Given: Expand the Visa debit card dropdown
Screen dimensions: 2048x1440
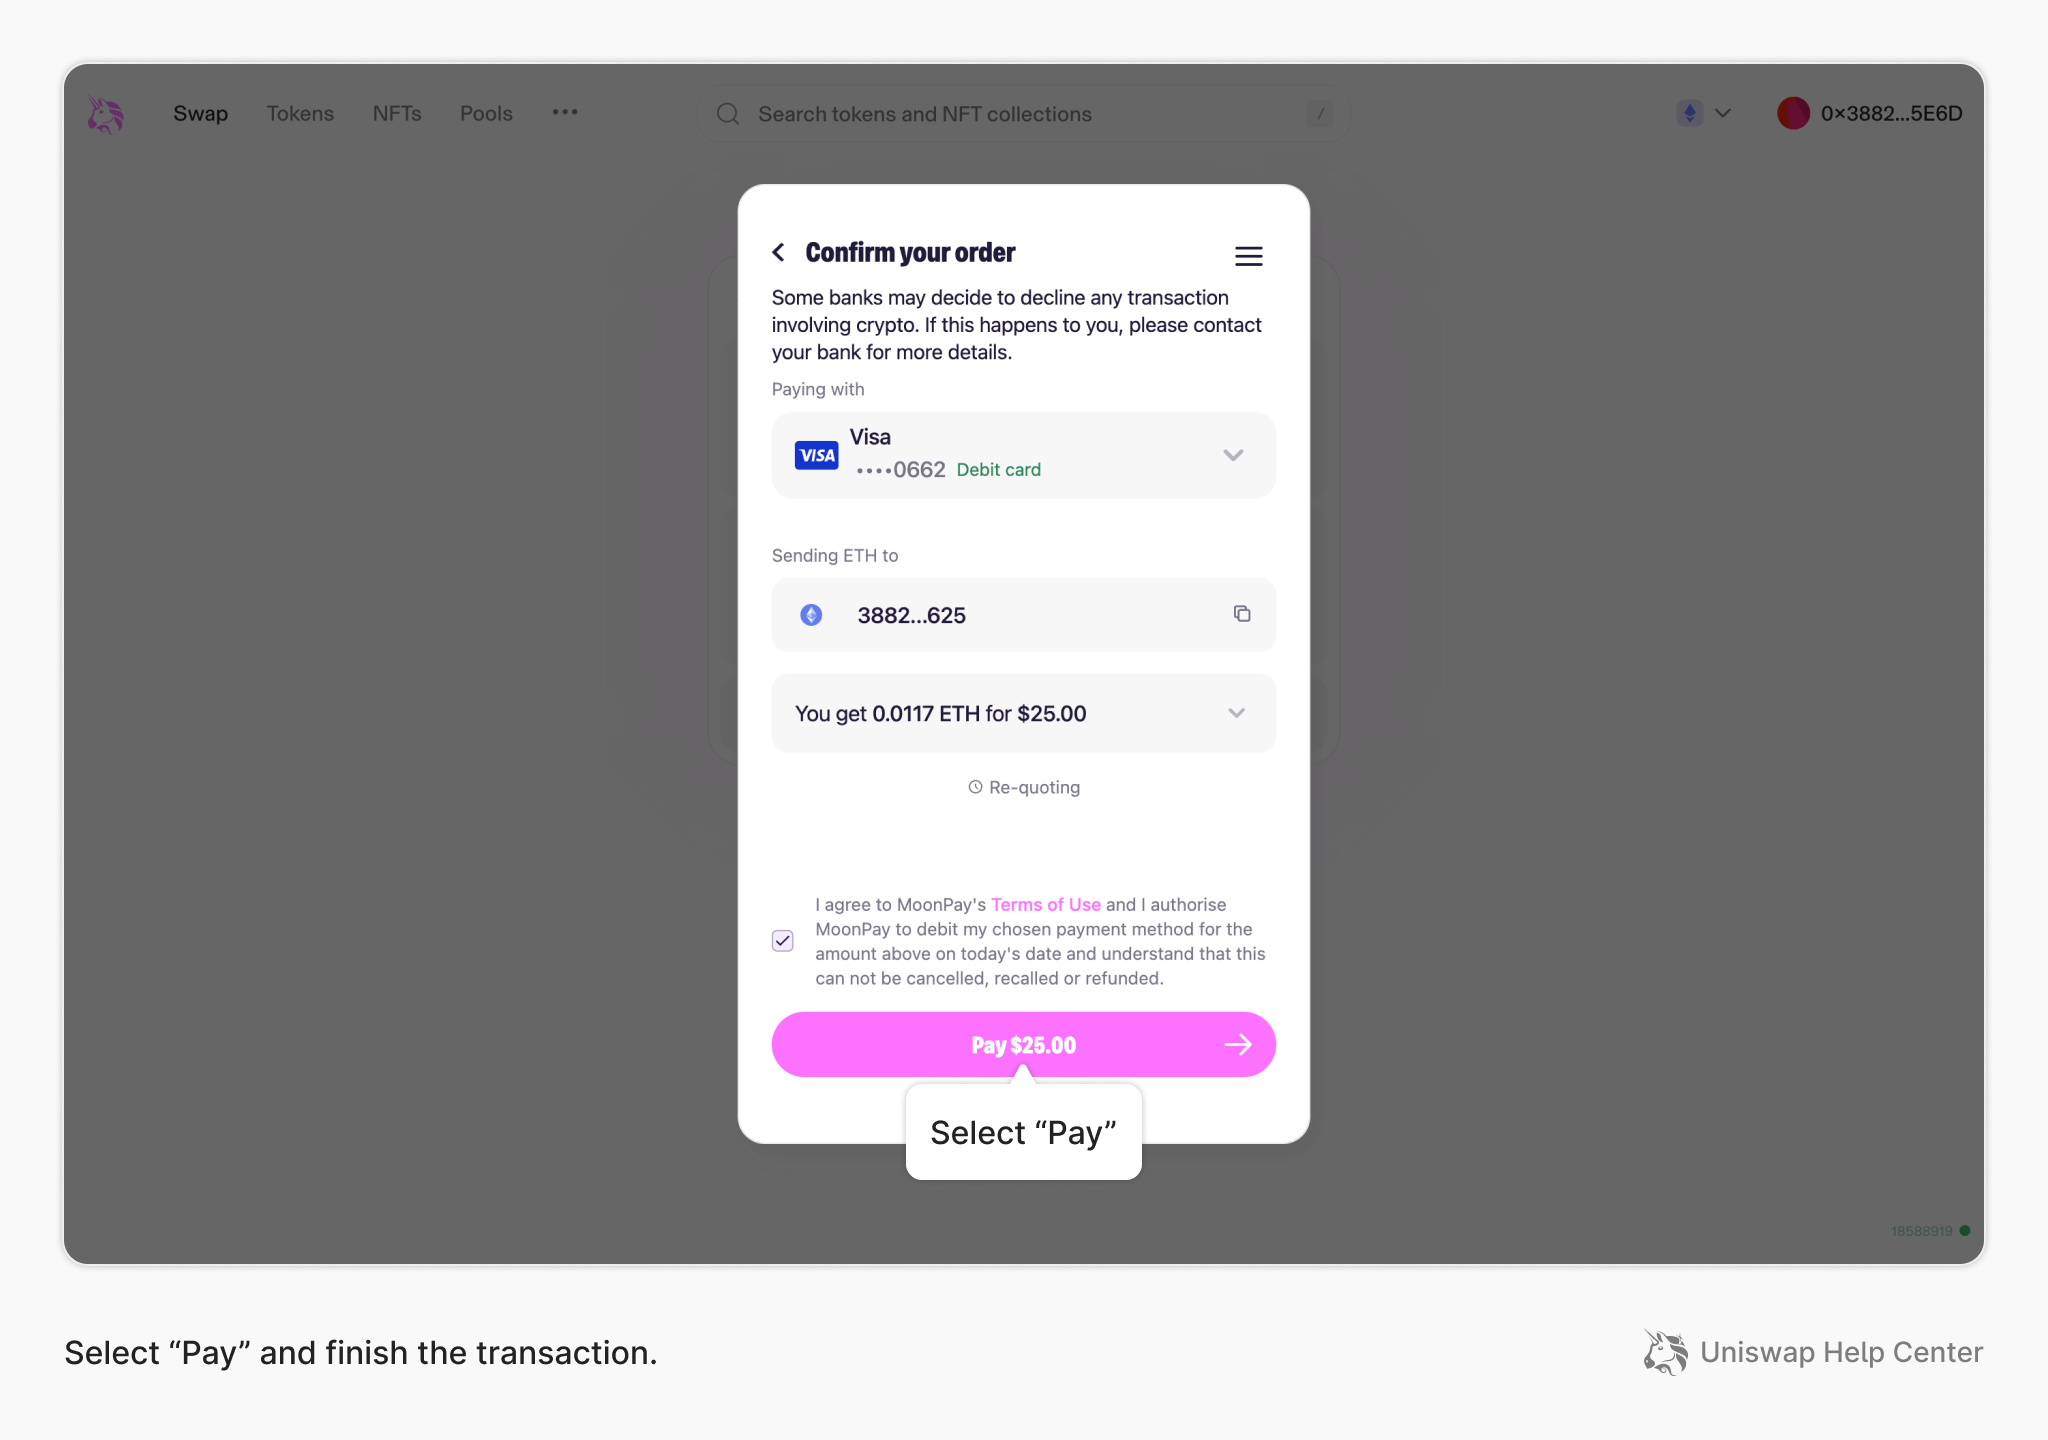Looking at the screenshot, I should pos(1233,454).
